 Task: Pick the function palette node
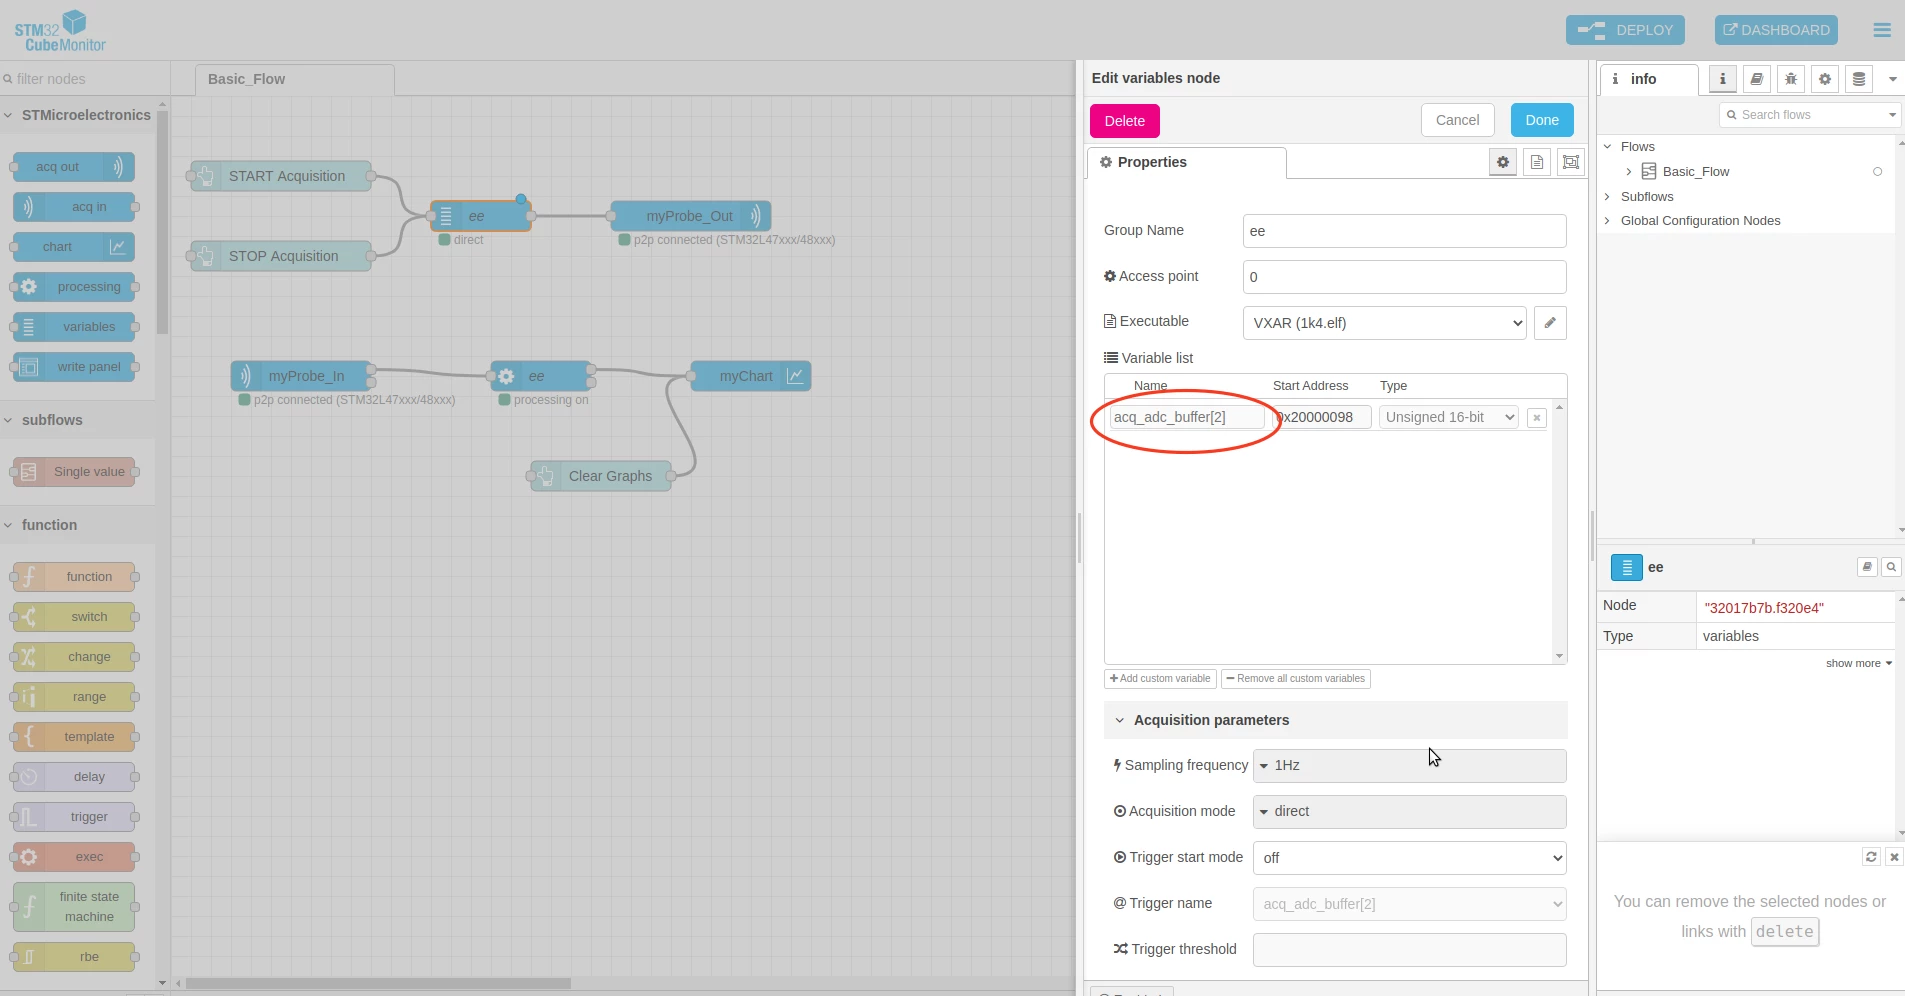(x=74, y=577)
